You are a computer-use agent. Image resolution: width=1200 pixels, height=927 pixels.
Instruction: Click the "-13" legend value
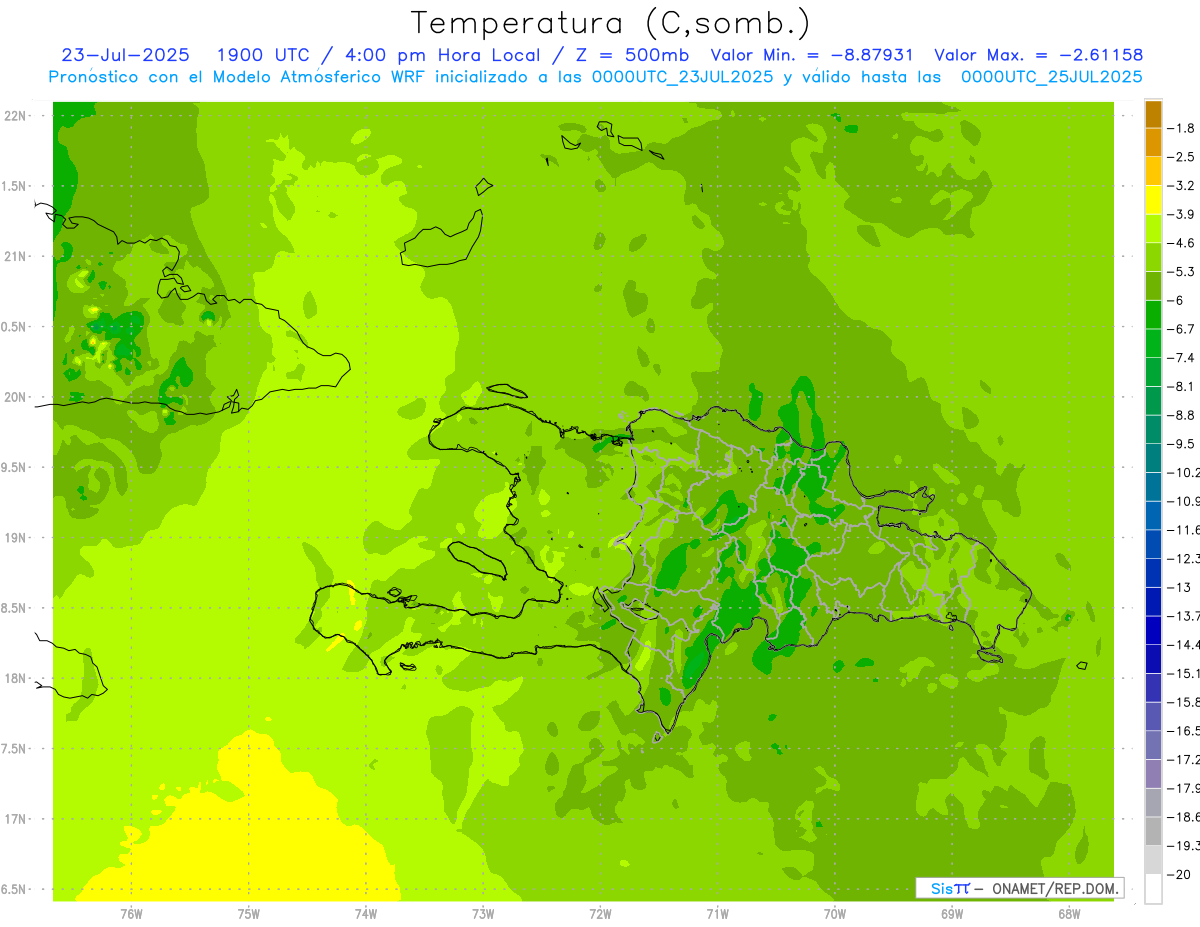1181,587
